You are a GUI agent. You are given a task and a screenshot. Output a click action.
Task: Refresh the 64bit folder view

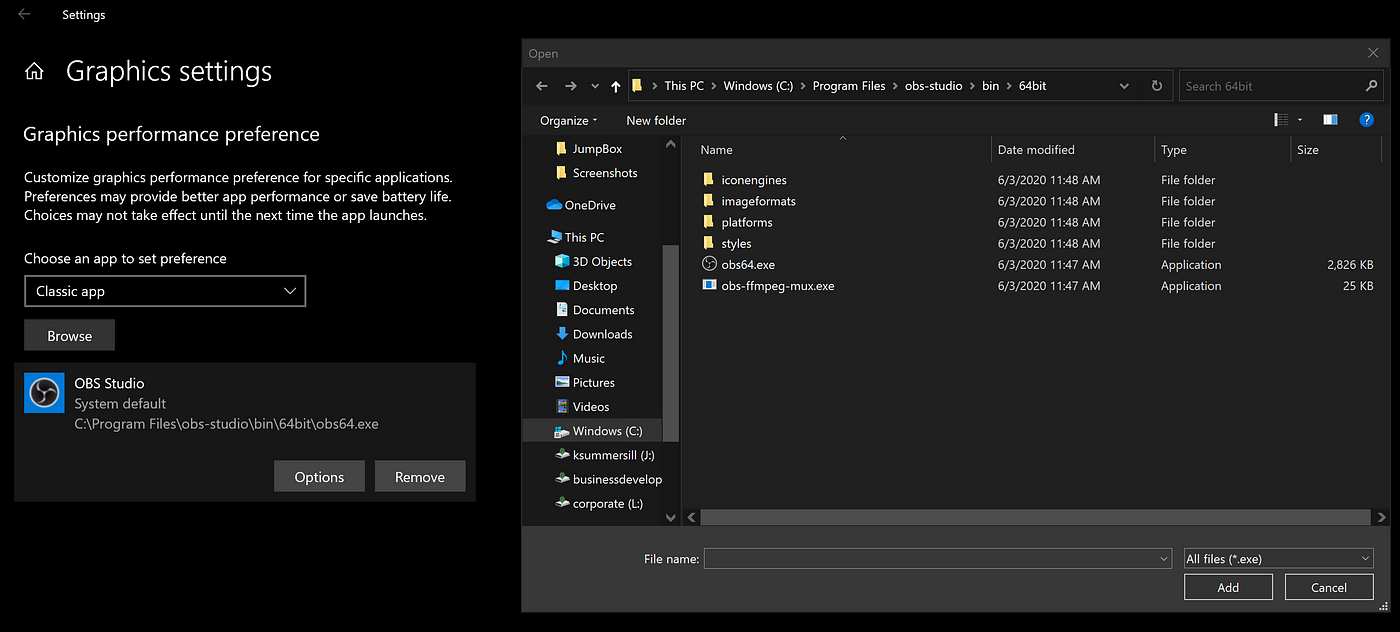point(1157,86)
